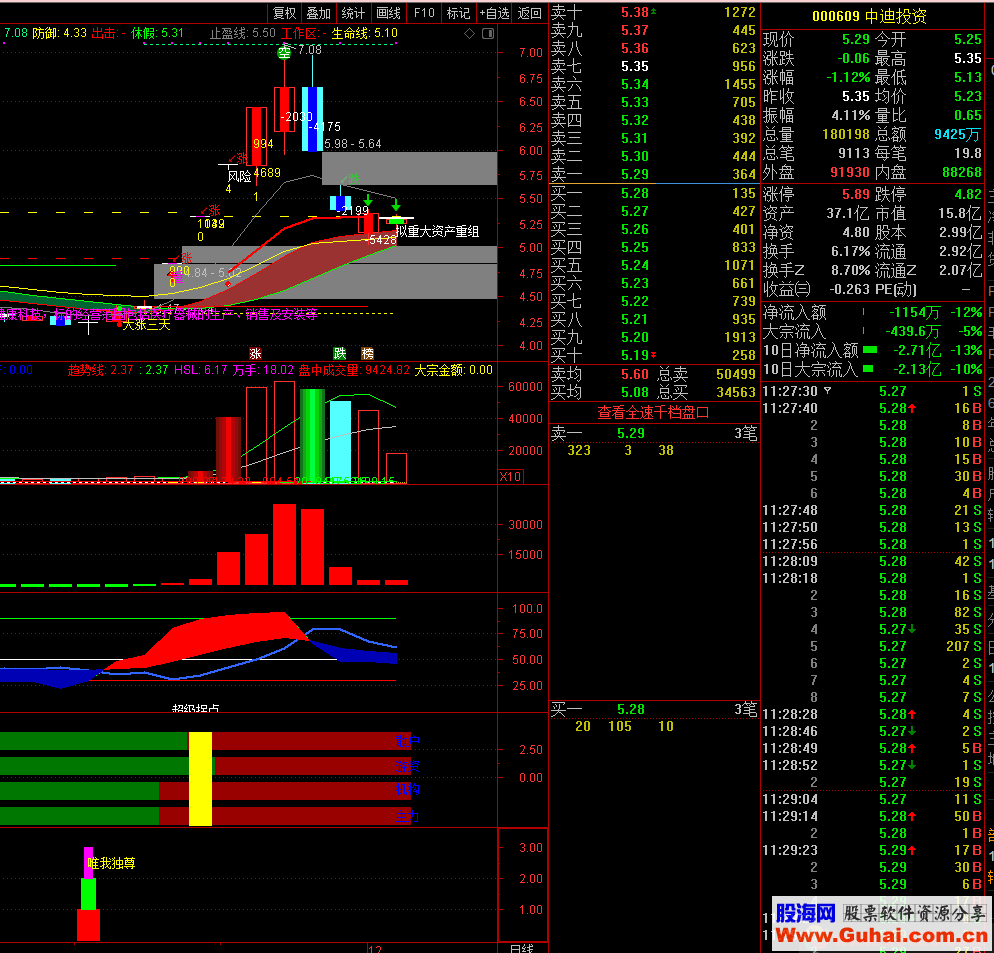Open the F10 company info page
The image size is (994, 953).
click(x=424, y=13)
